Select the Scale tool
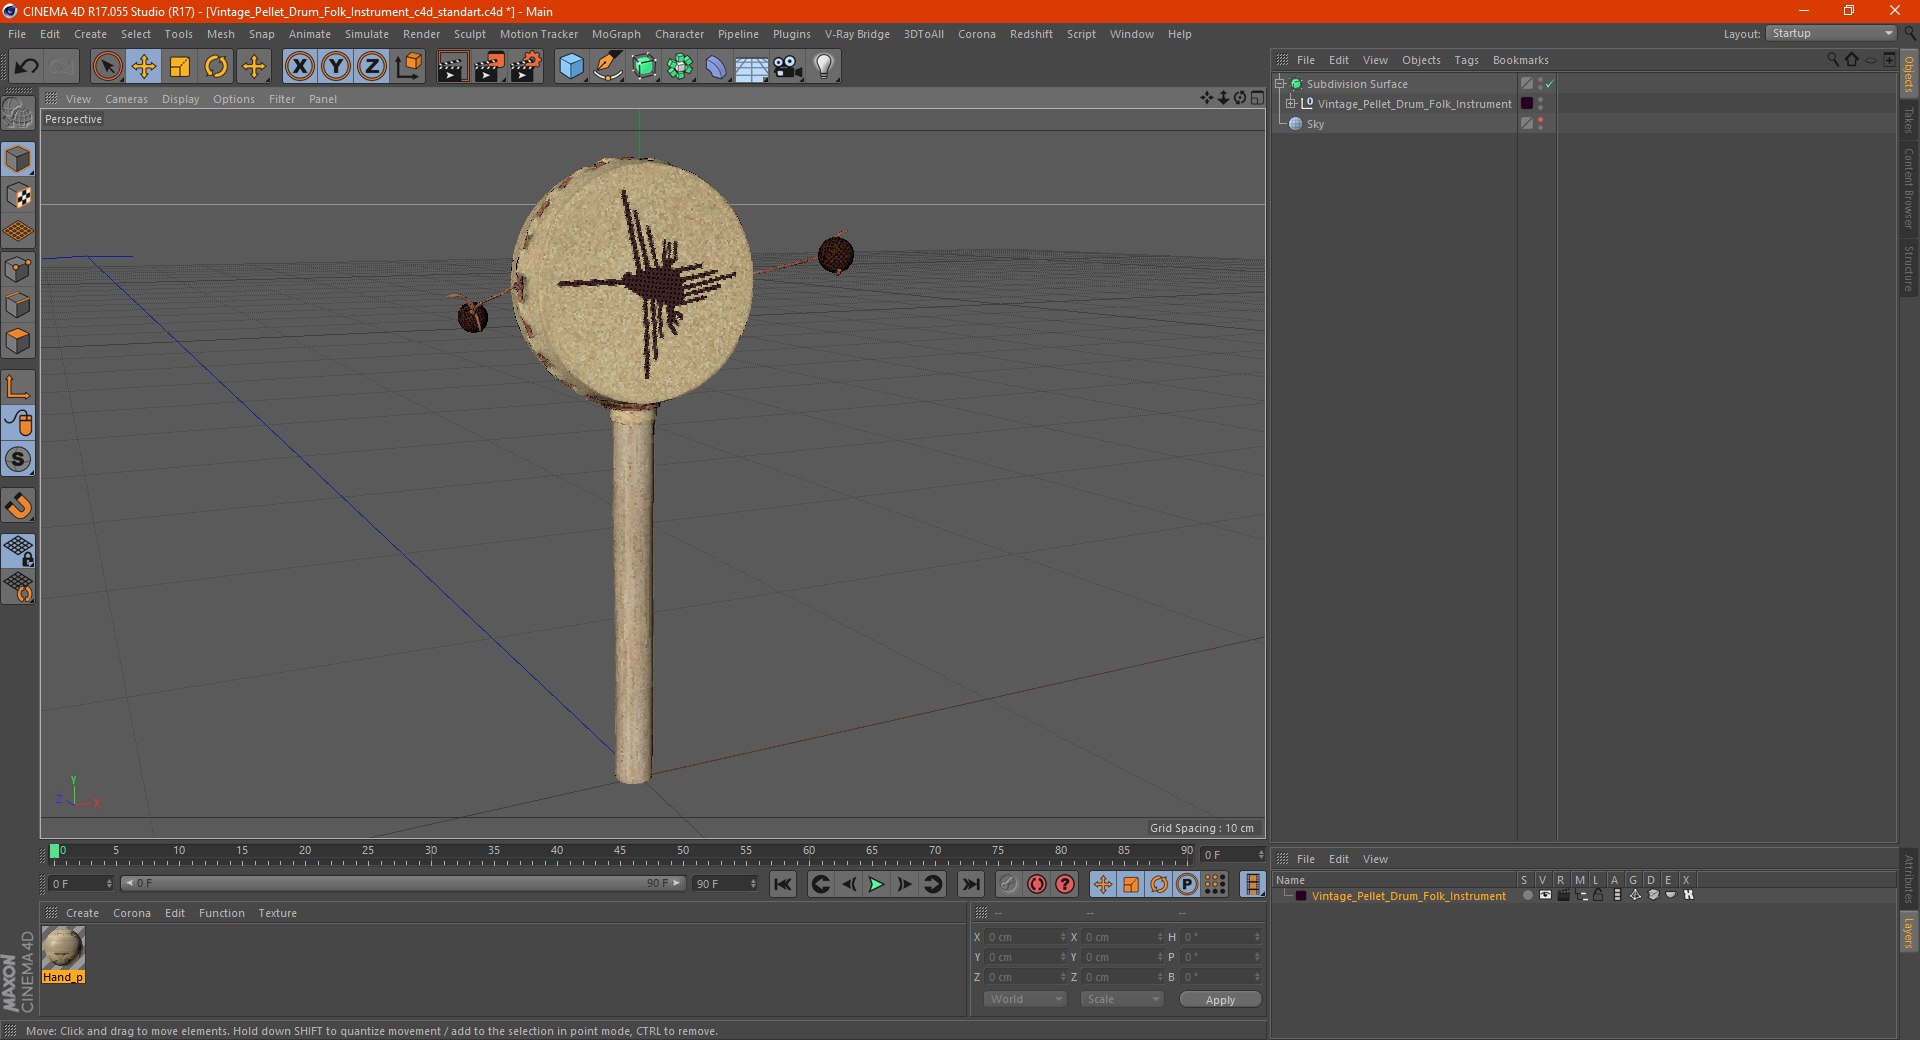Image resolution: width=1920 pixels, height=1040 pixels. click(180, 67)
